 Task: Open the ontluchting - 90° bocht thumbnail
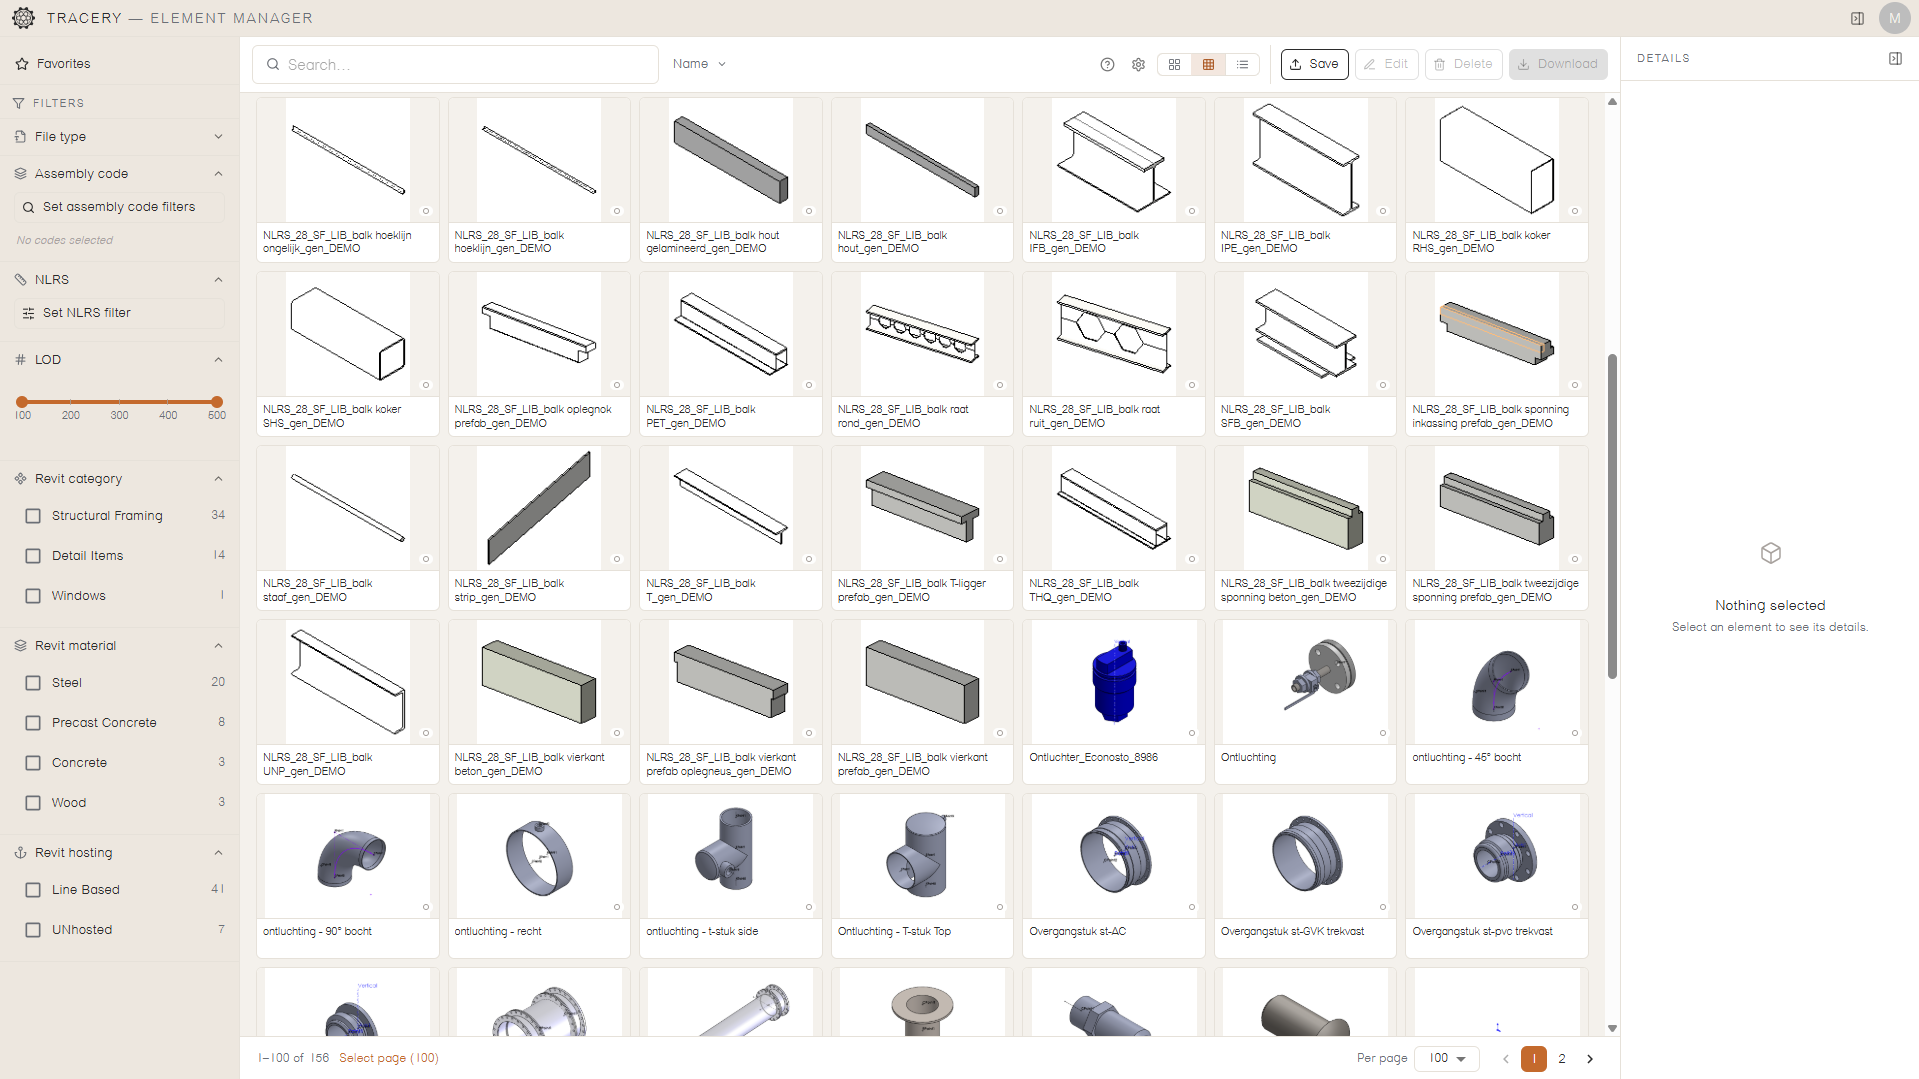pyautogui.click(x=348, y=856)
